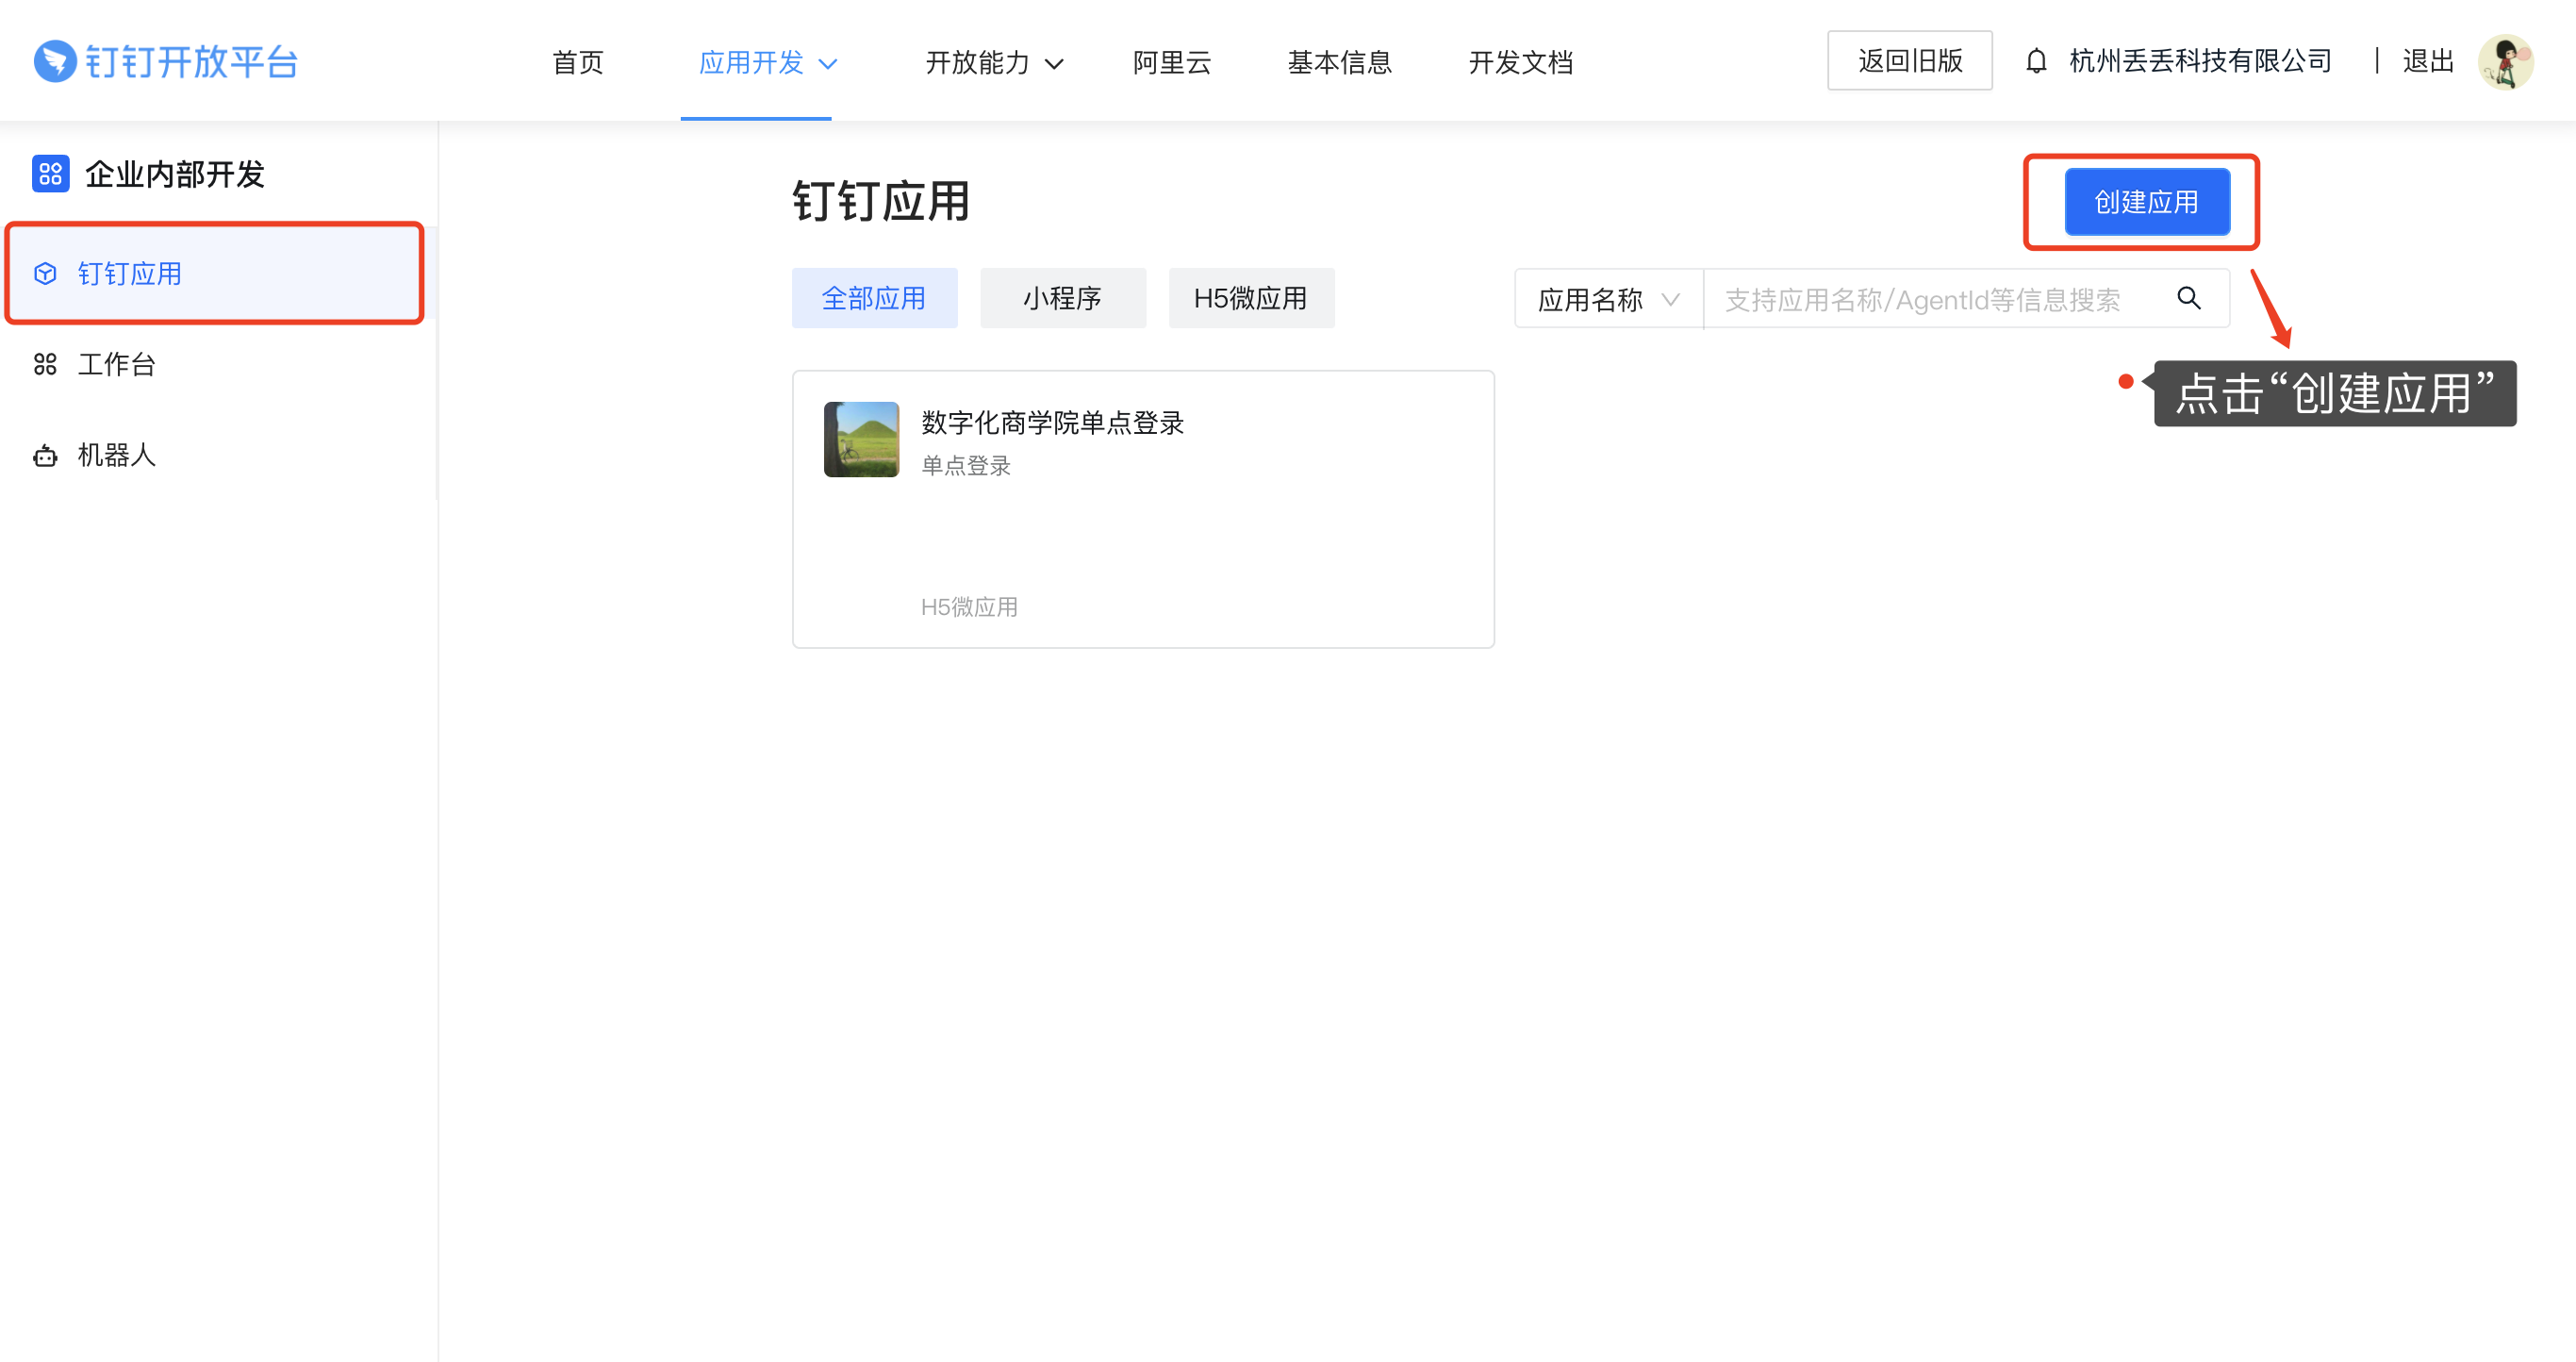2576x1362 pixels.
Task: Click the search magnifier icon
Action: pyautogui.click(x=2188, y=298)
